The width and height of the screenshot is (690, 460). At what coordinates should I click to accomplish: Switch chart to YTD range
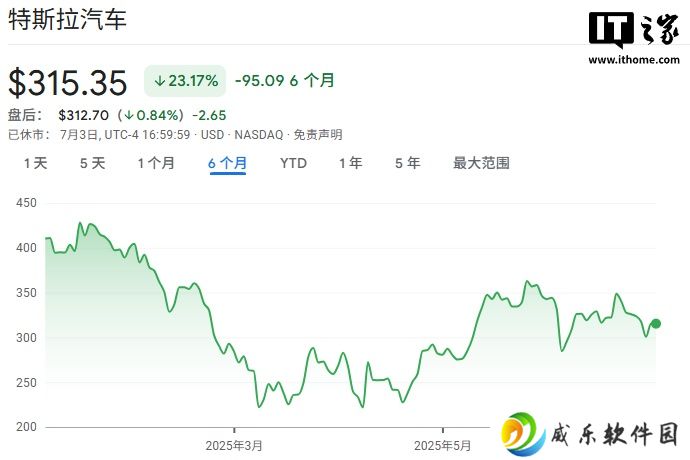point(293,163)
